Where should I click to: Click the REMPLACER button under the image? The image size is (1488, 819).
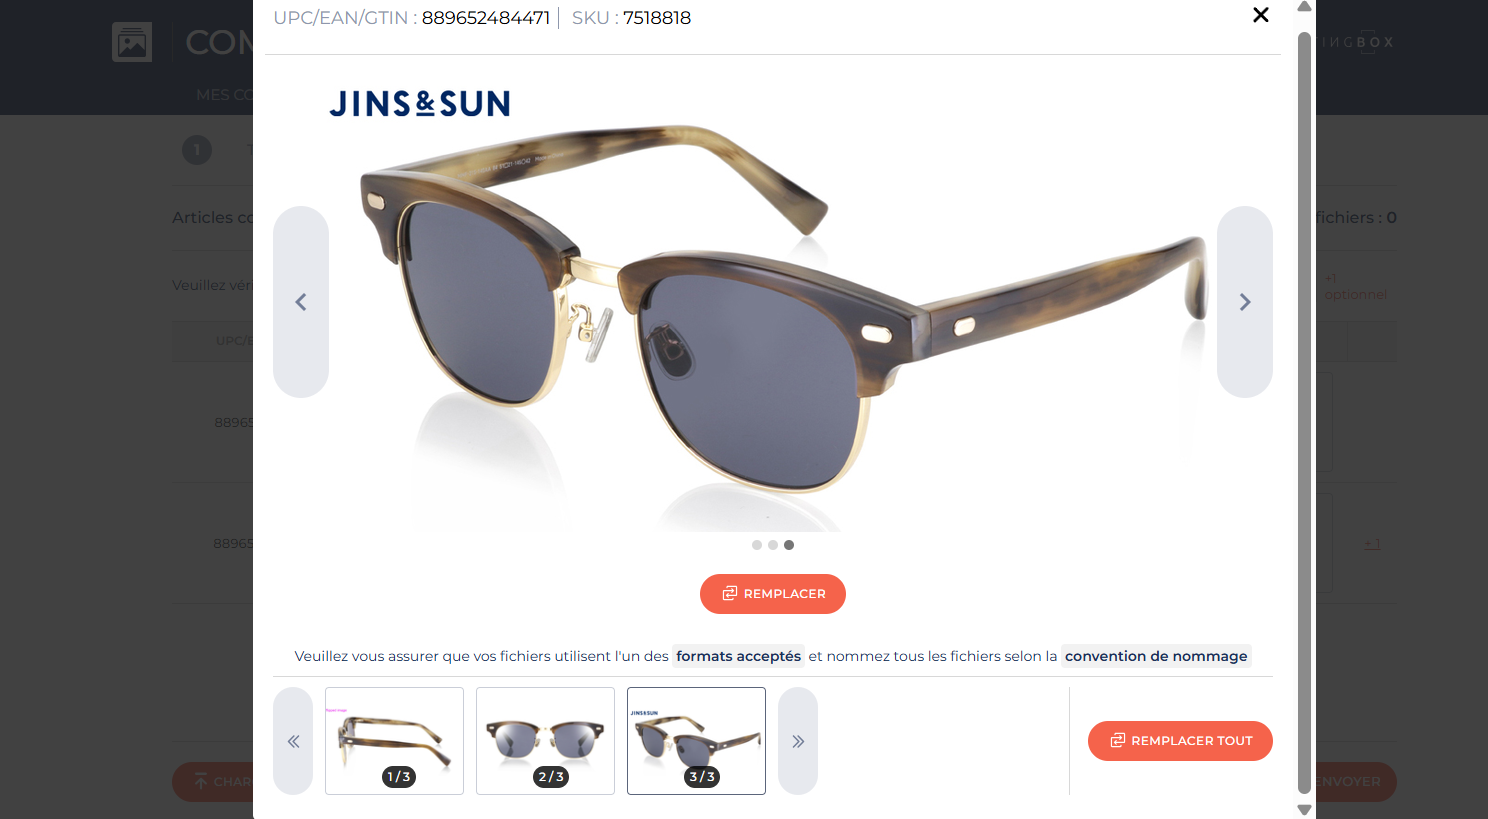[x=773, y=594]
